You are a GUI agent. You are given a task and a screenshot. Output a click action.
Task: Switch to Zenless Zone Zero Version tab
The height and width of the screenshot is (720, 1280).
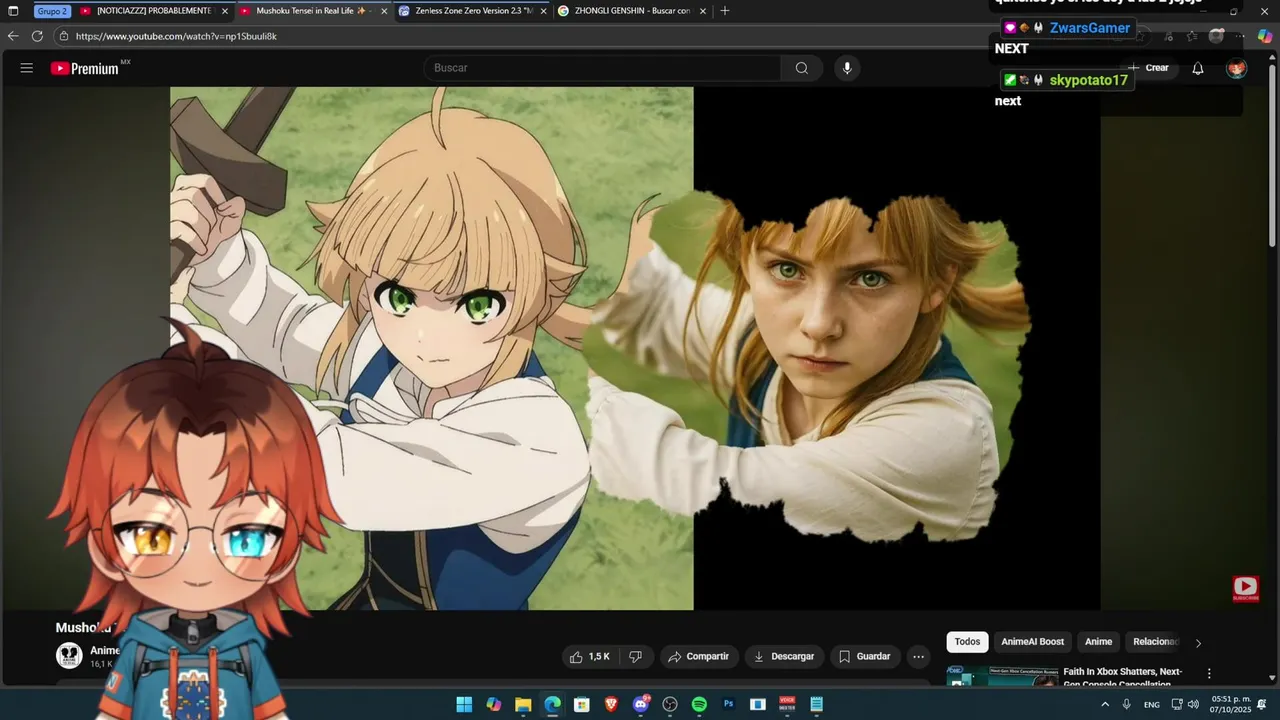[x=472, y=11]
